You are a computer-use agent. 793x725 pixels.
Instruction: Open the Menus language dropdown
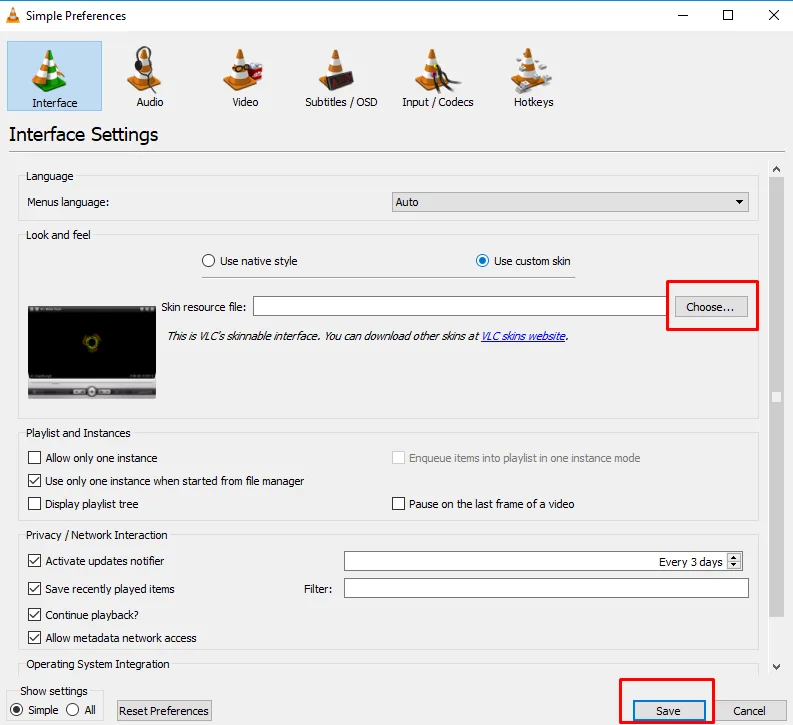coord(570,202)
